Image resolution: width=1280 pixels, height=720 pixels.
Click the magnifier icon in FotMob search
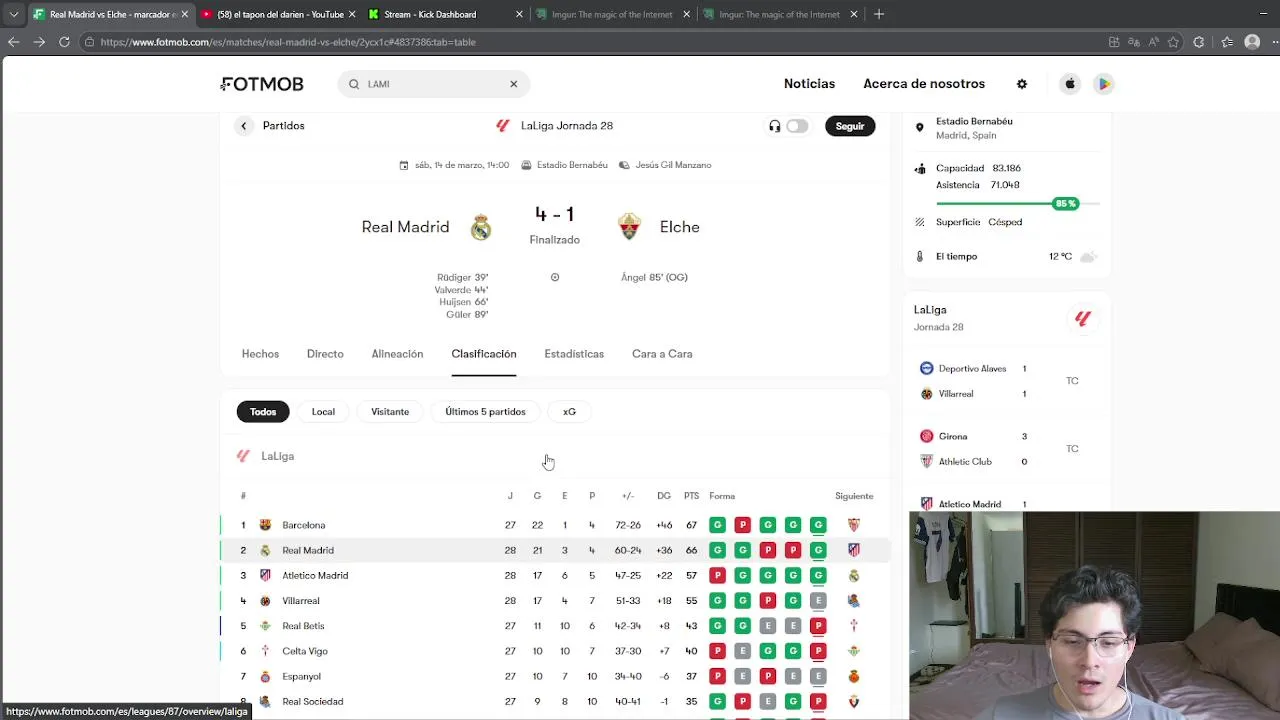coord(354,84)
